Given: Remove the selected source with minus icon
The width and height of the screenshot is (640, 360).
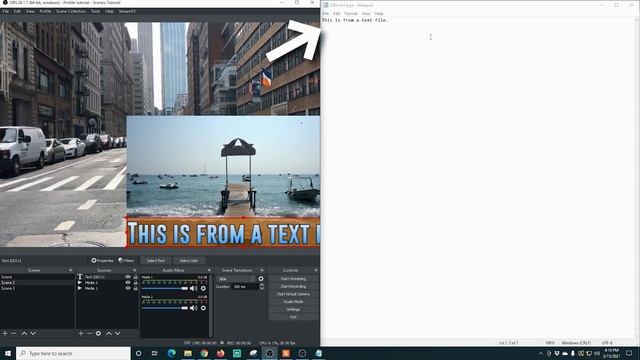Looking at the screenshot, I should [89, 333].
